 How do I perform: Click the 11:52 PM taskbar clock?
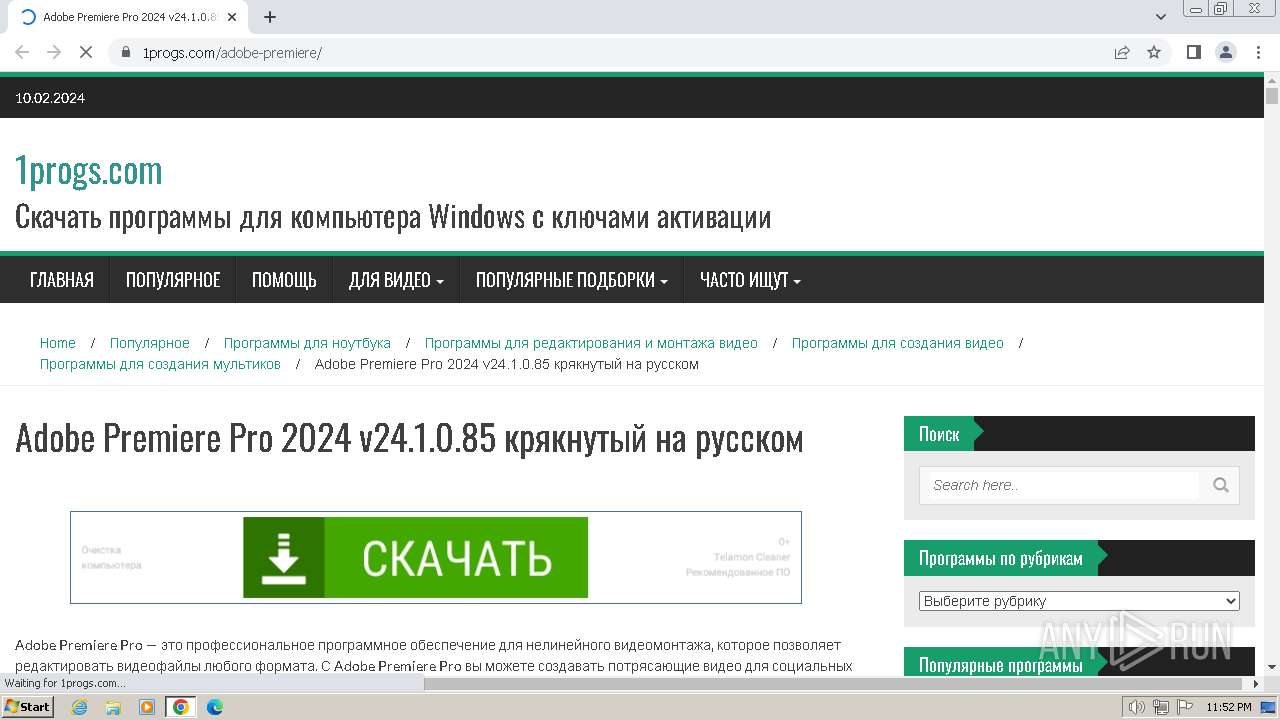click(x=1229, y=707)
